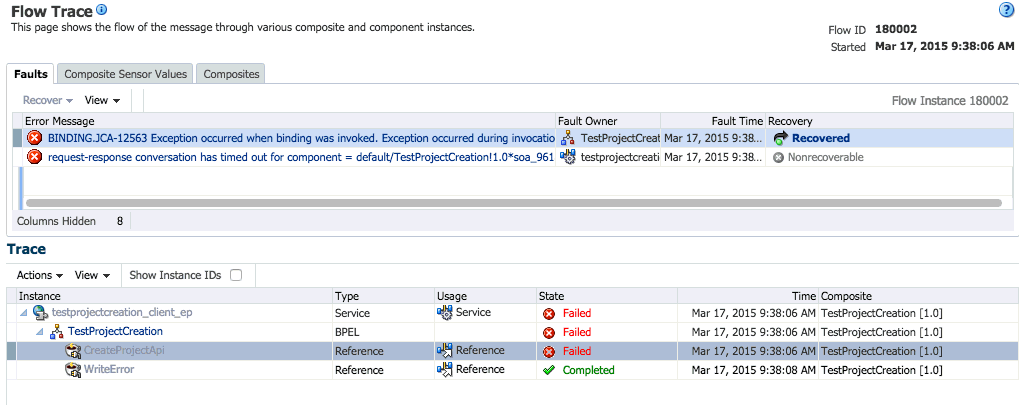1022x405 pixels.
Task: Click the WriteError reference instance icon
Action: (73, 370)
